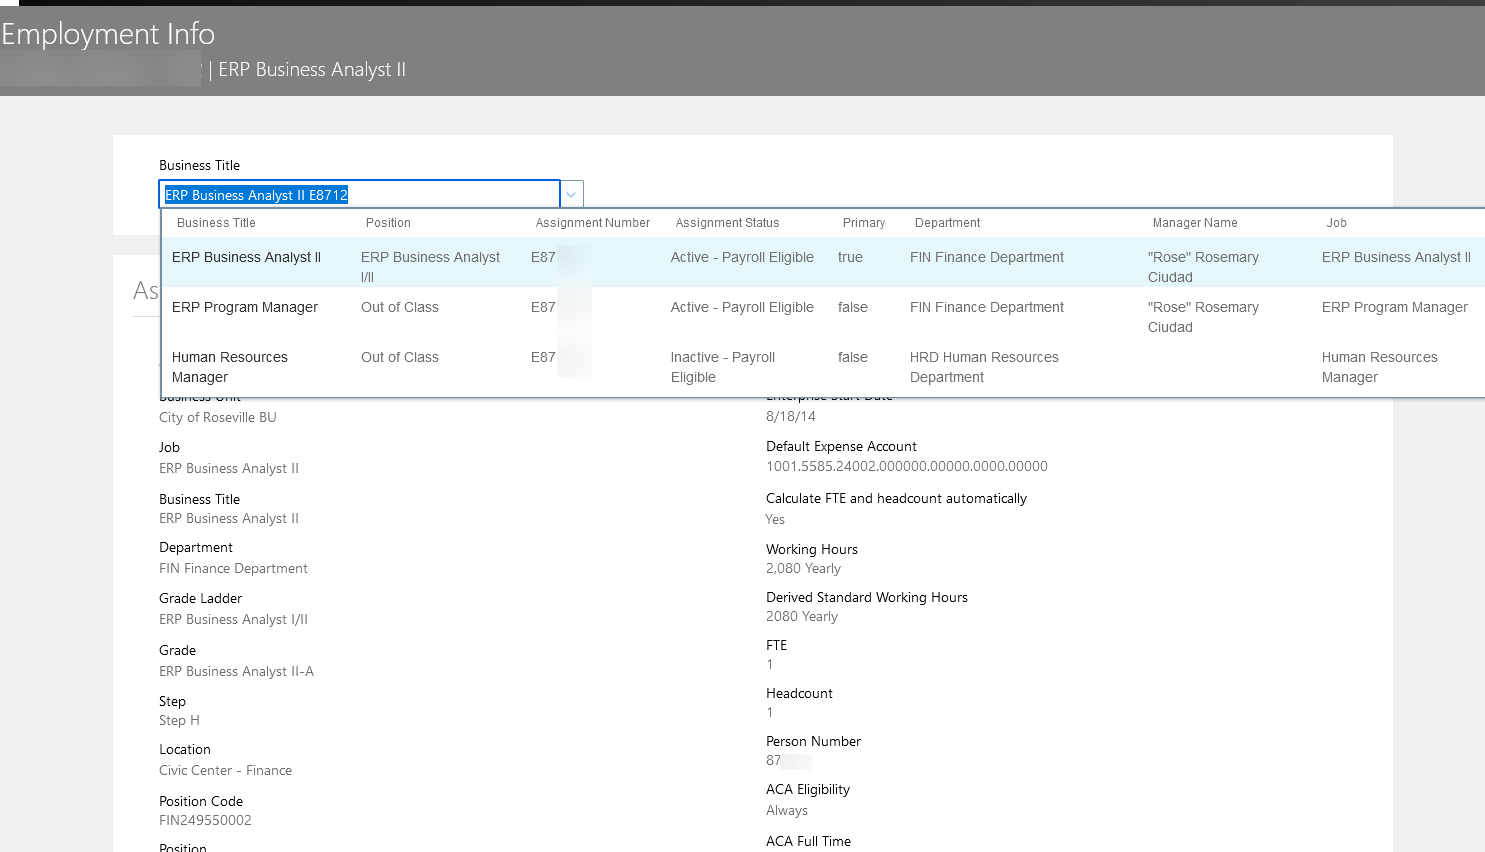Image resolution: width=1485 pixels, height=852 pixels.
Task: Click the Primary column header
Action: pyautogui.click(x=862, y=222)
